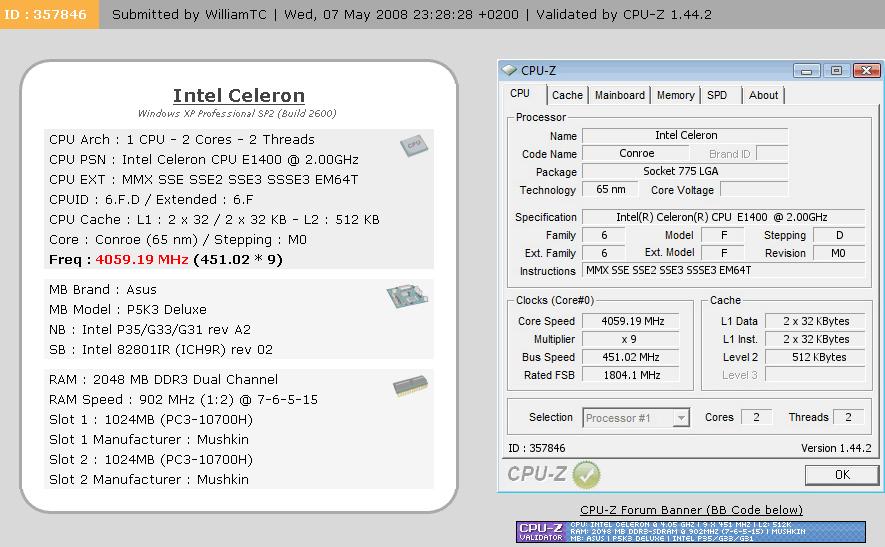
Task: Click 'Version 1.44.2' text in CPU-Z window
Action: [836, 448]
